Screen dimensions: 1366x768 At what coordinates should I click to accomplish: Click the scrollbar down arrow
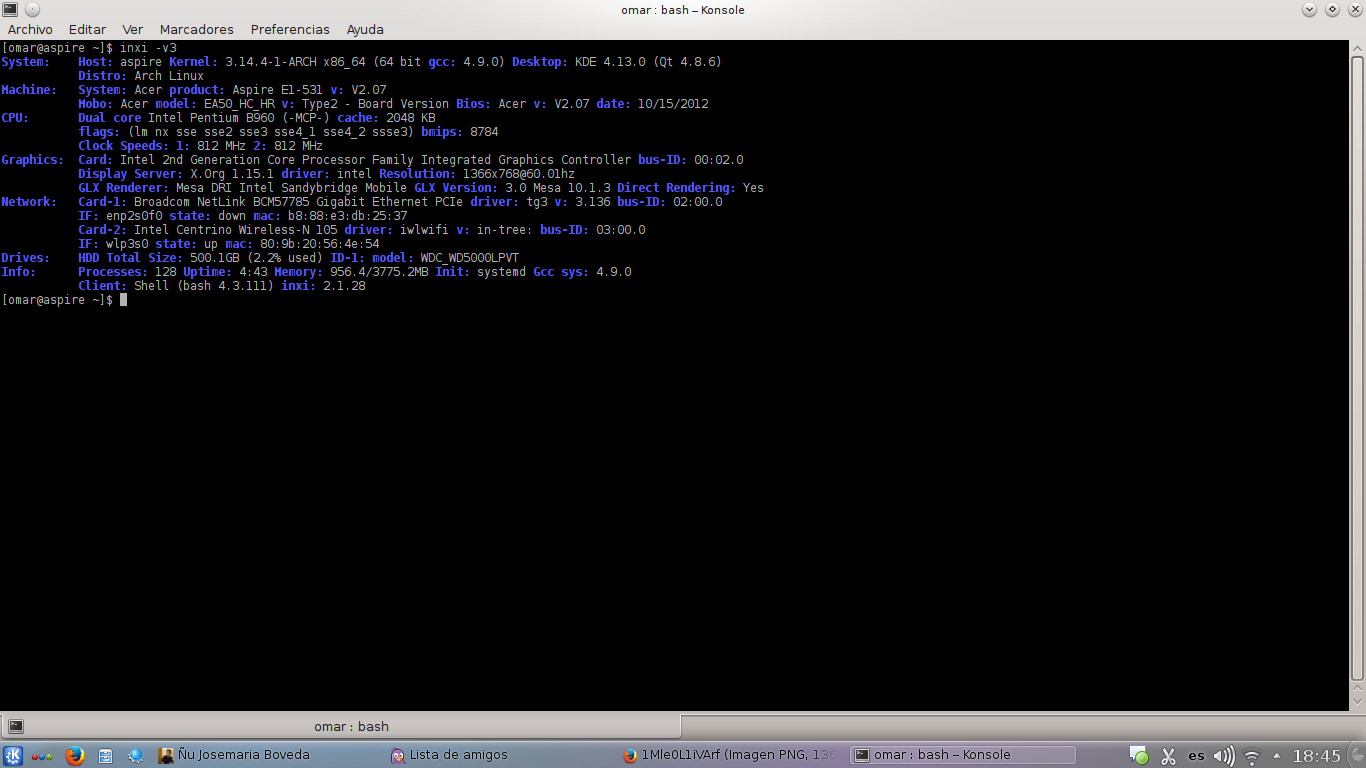pos(1357,704)
